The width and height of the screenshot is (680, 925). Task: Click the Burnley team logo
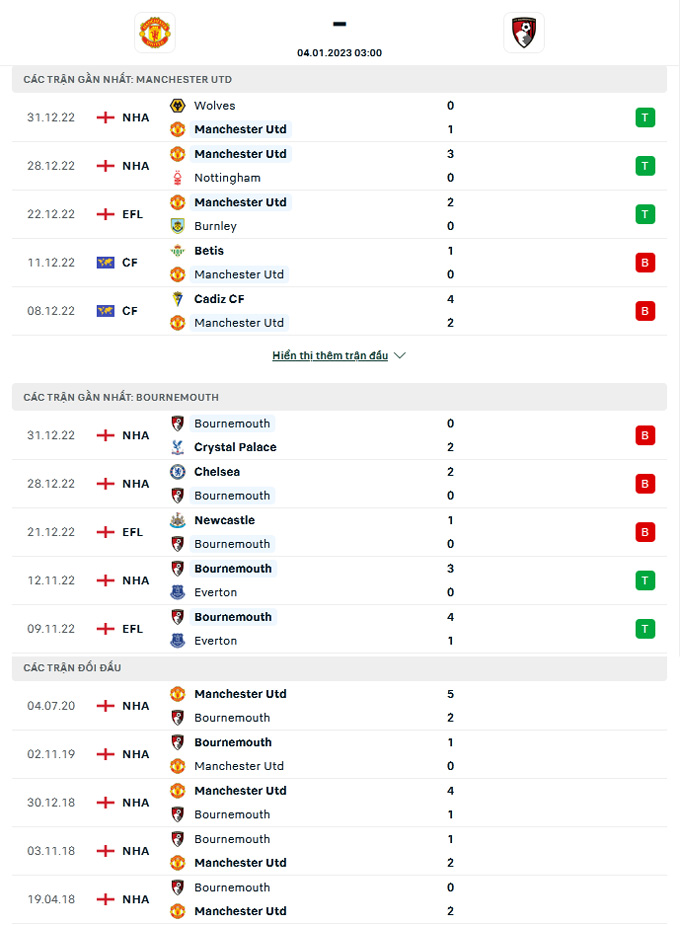point(177,226)
